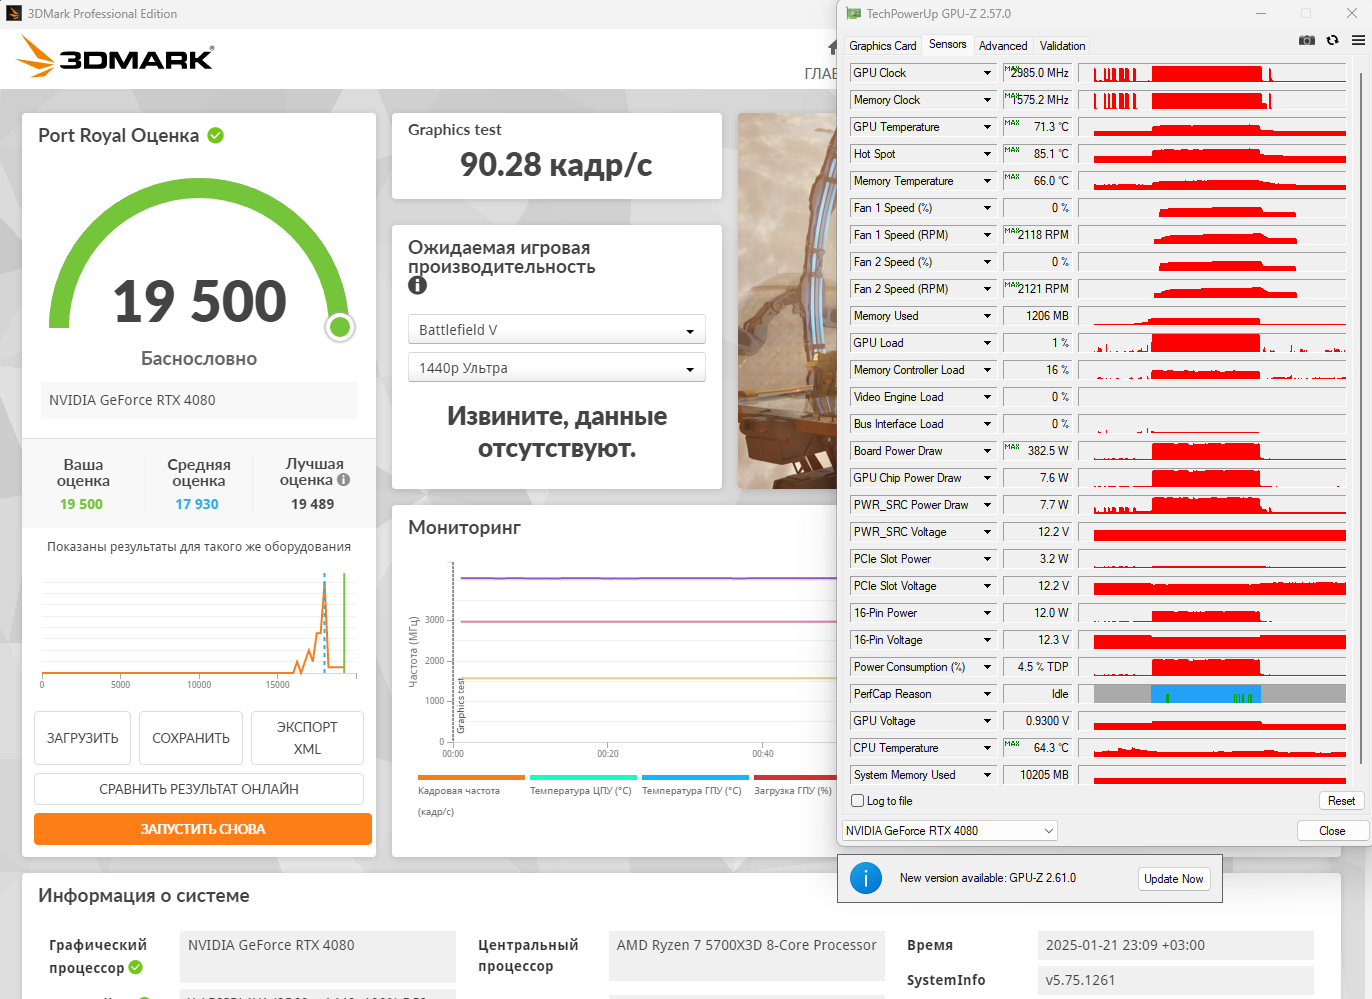Click the GPU Clock sensor graph
This screenshot has width=1372, height=999.
tap(1212, 73)
